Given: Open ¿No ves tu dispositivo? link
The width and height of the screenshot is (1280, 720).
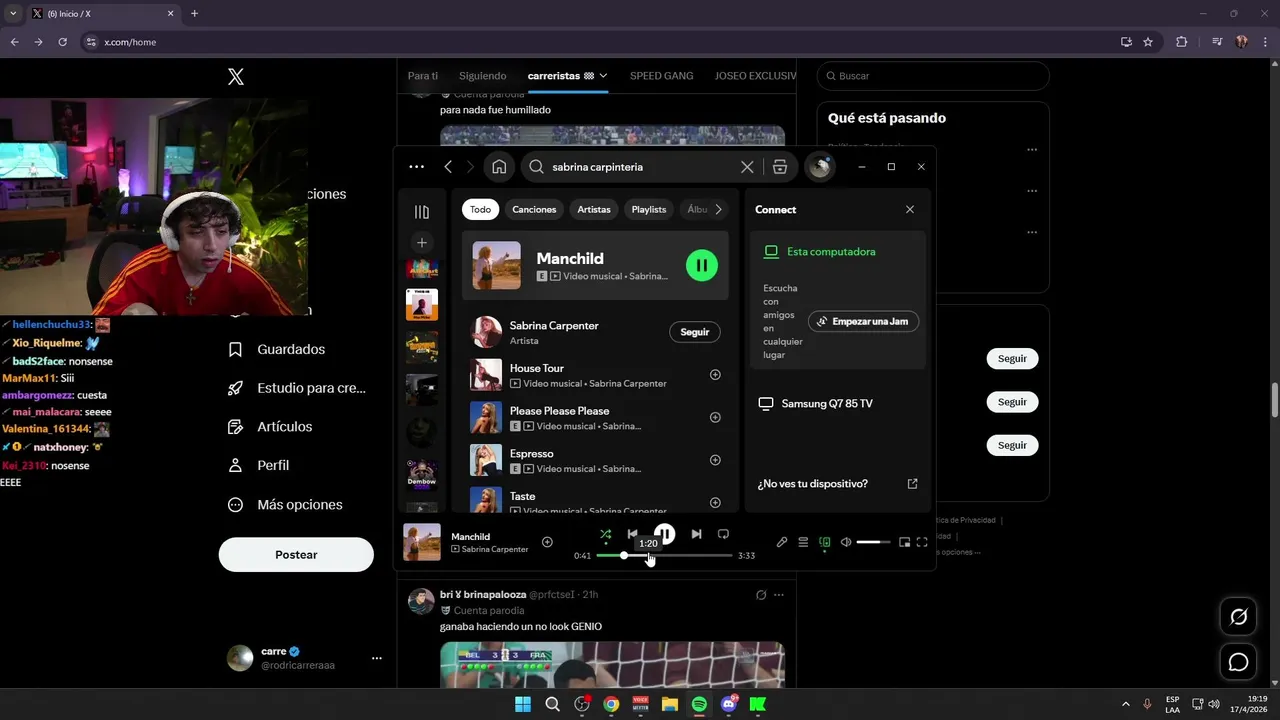Looking at the screenshot, I should point(838,484).
